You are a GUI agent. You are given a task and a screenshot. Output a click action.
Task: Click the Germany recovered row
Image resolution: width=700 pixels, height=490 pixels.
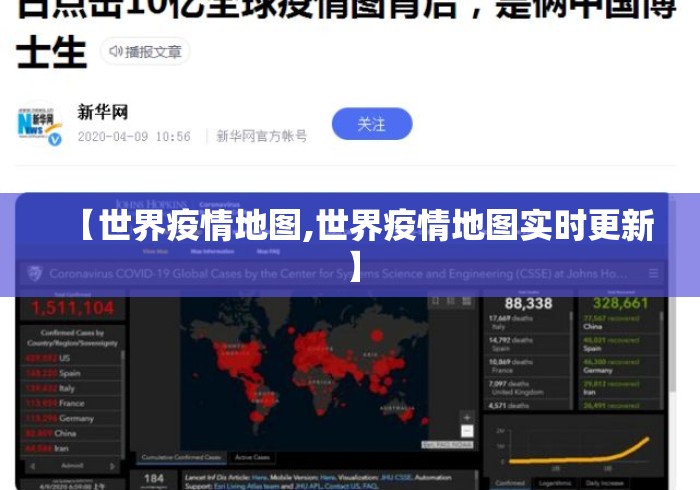point(621,366)
